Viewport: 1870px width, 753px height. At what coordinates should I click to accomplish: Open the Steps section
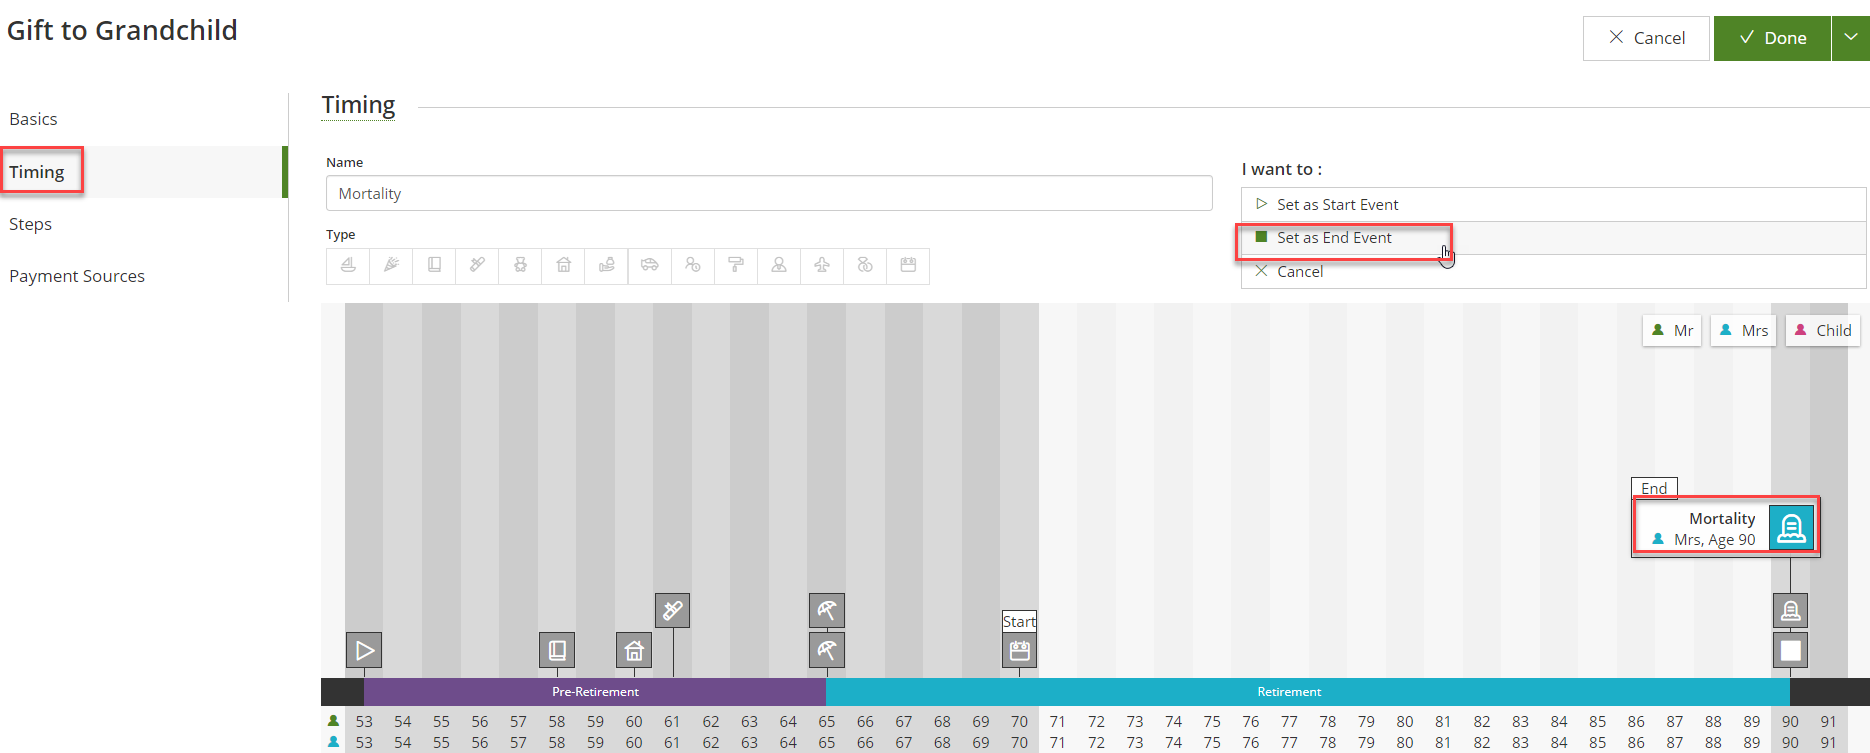tap(31, 224)
